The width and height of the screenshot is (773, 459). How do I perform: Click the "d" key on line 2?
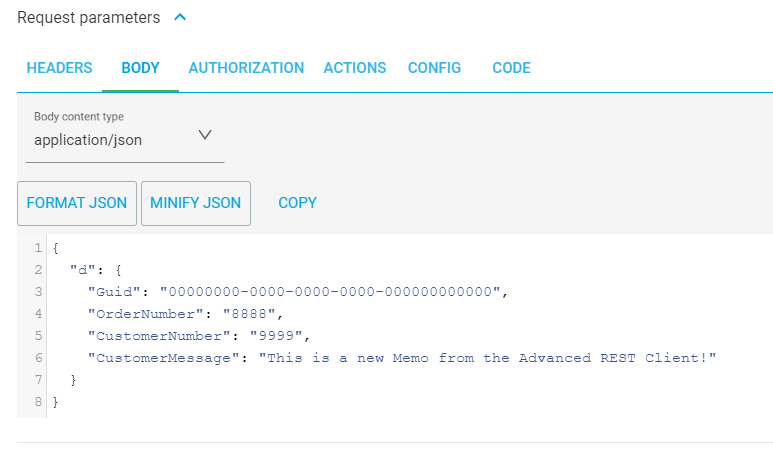[x=82, y=270]
